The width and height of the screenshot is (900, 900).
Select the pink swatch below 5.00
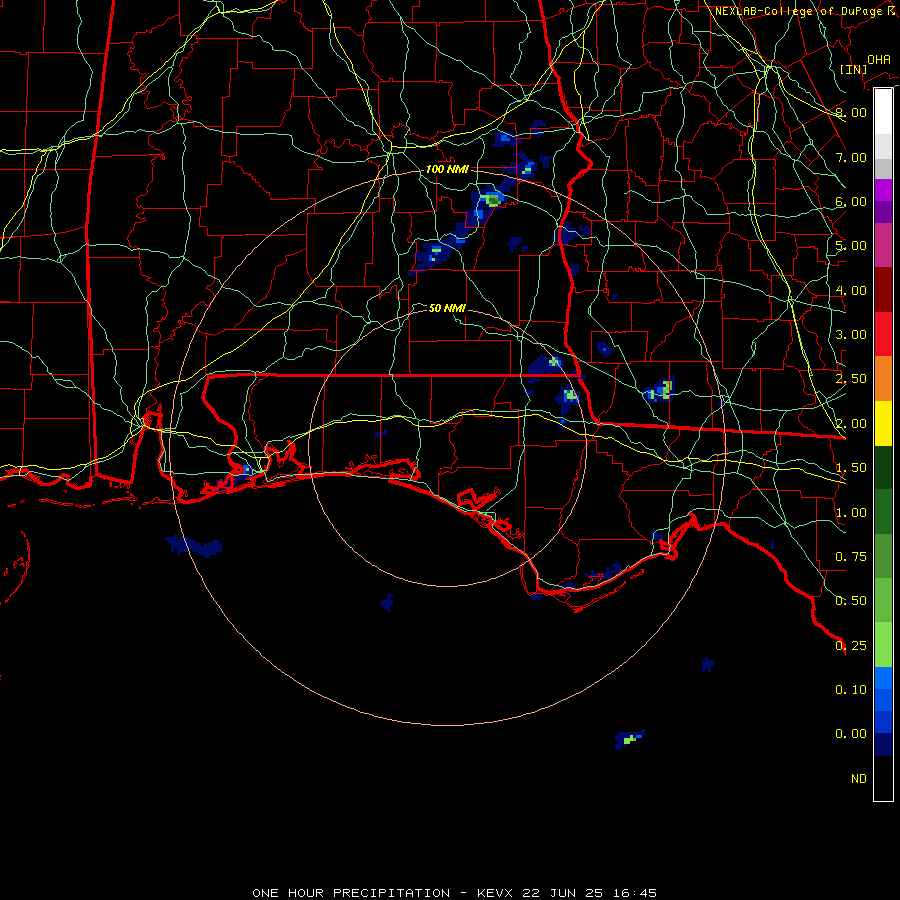883,245
